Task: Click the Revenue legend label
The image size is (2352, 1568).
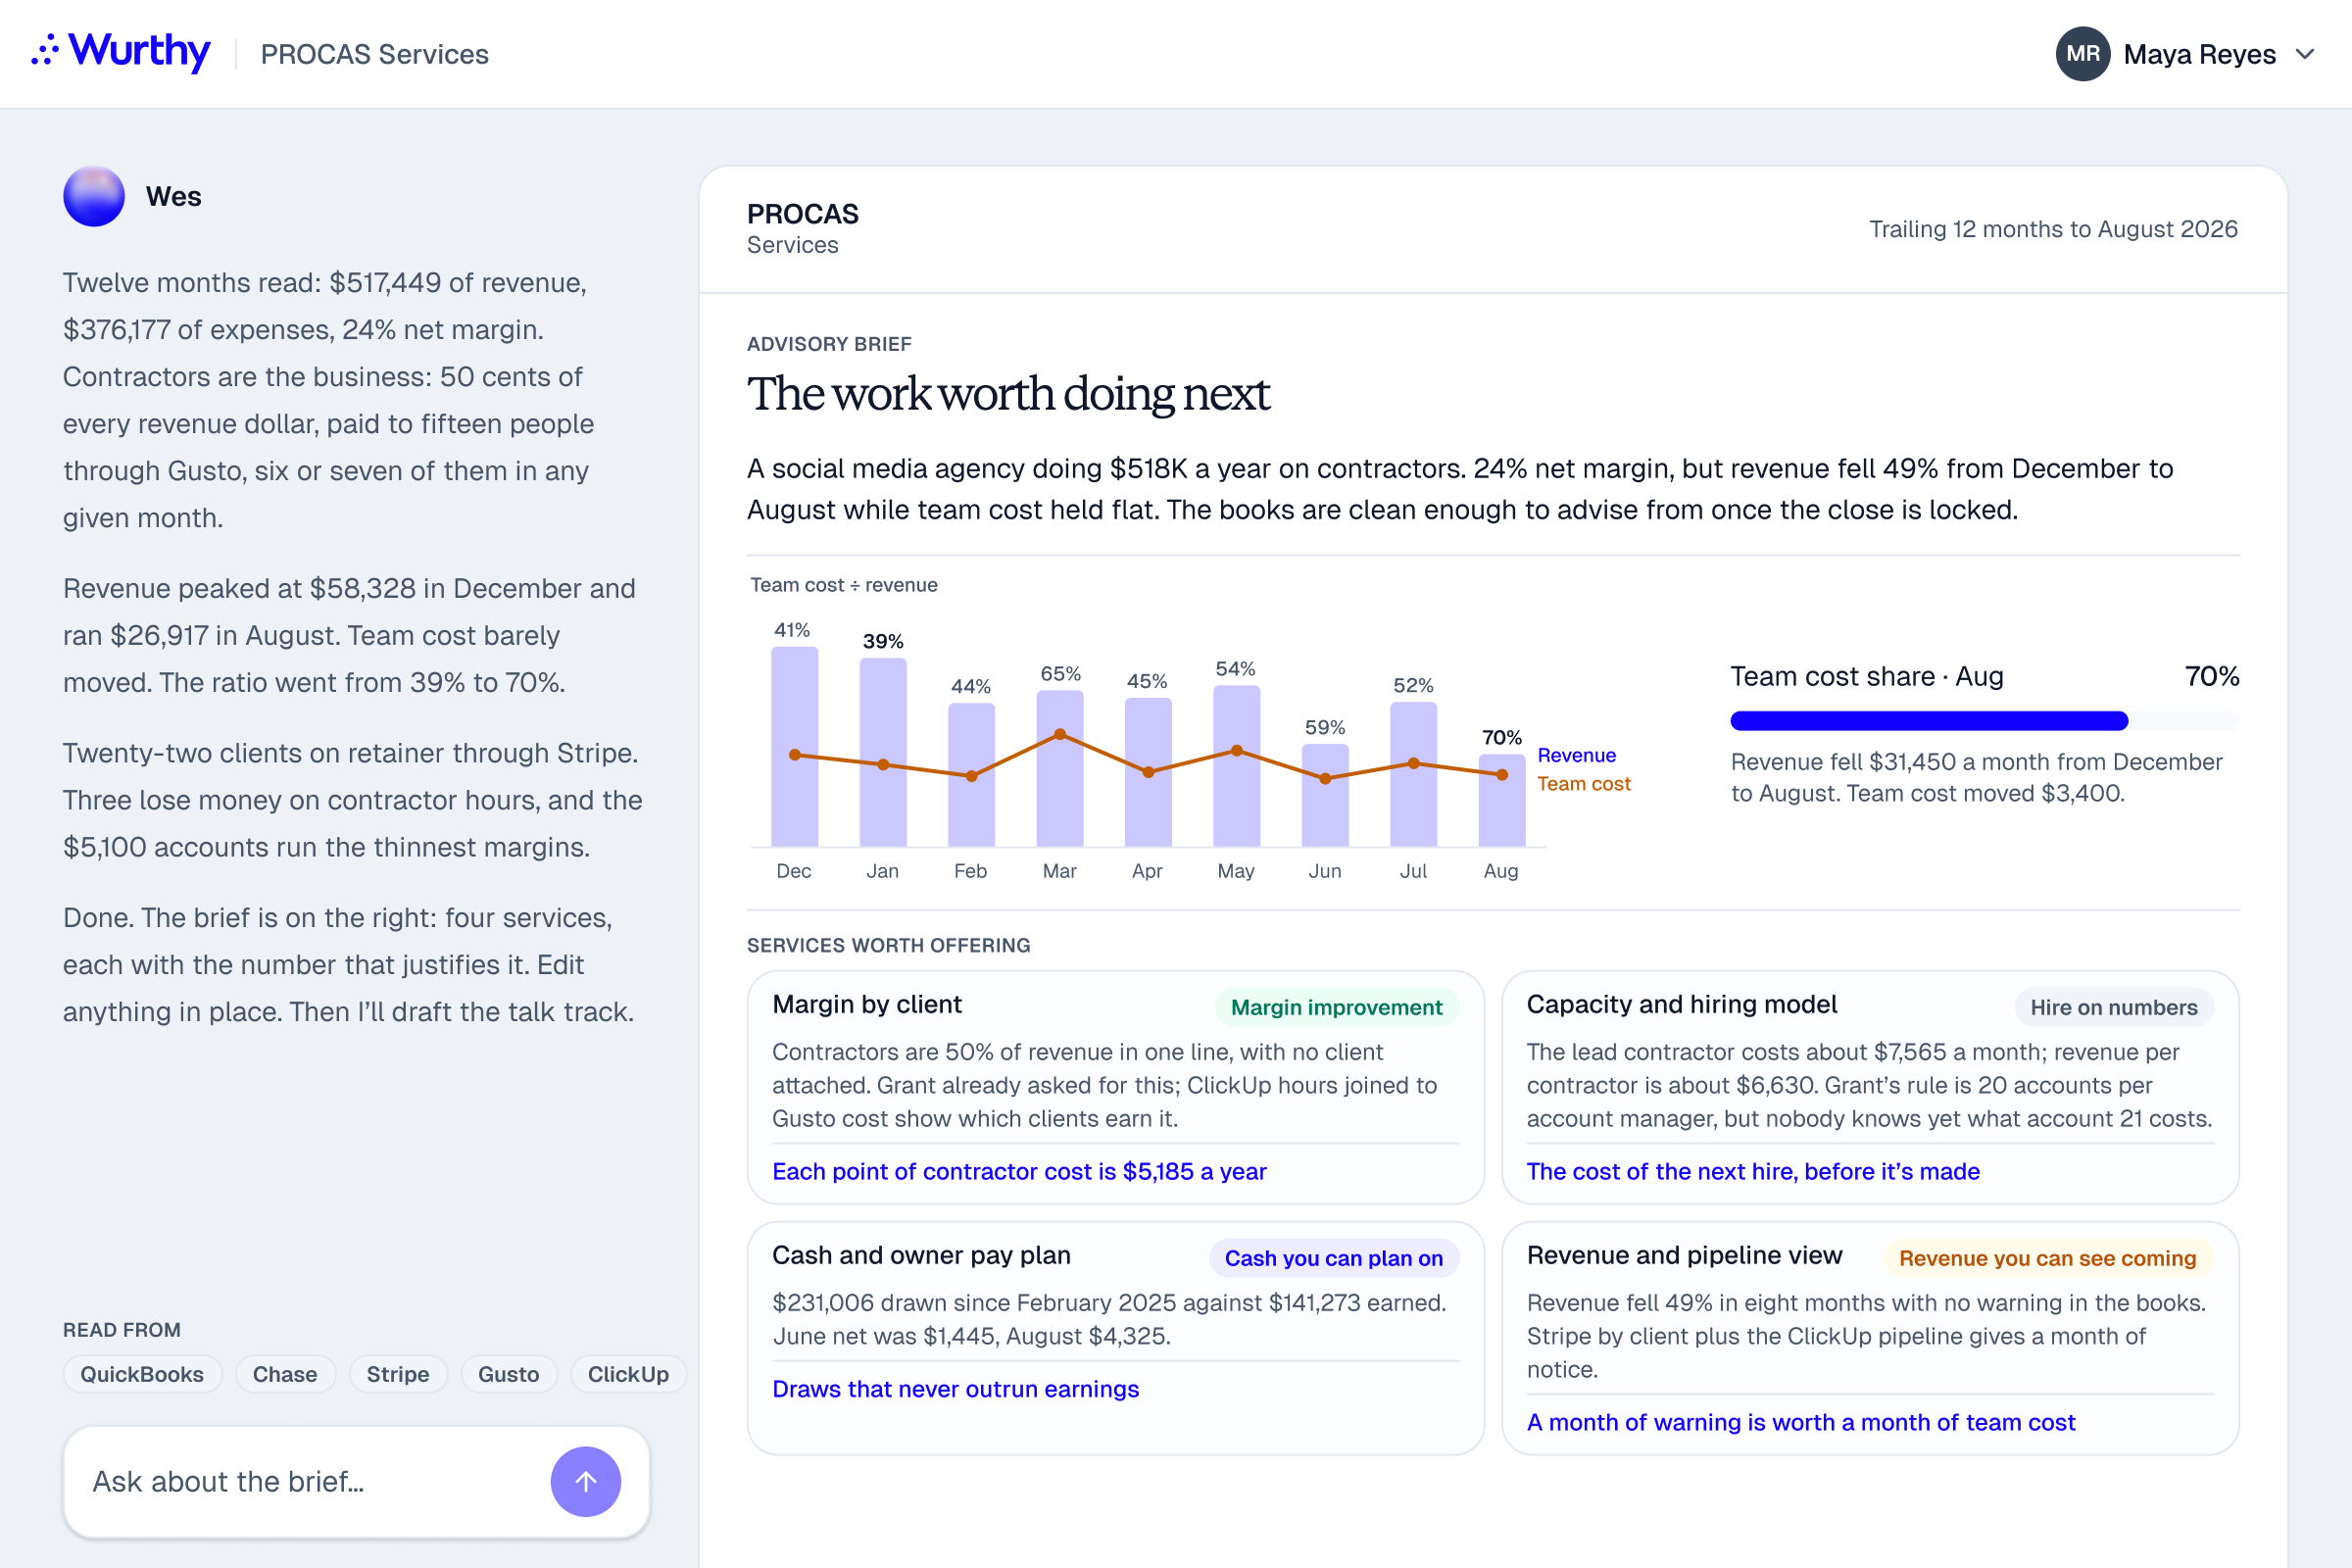Action: (x=1576, y=755)
